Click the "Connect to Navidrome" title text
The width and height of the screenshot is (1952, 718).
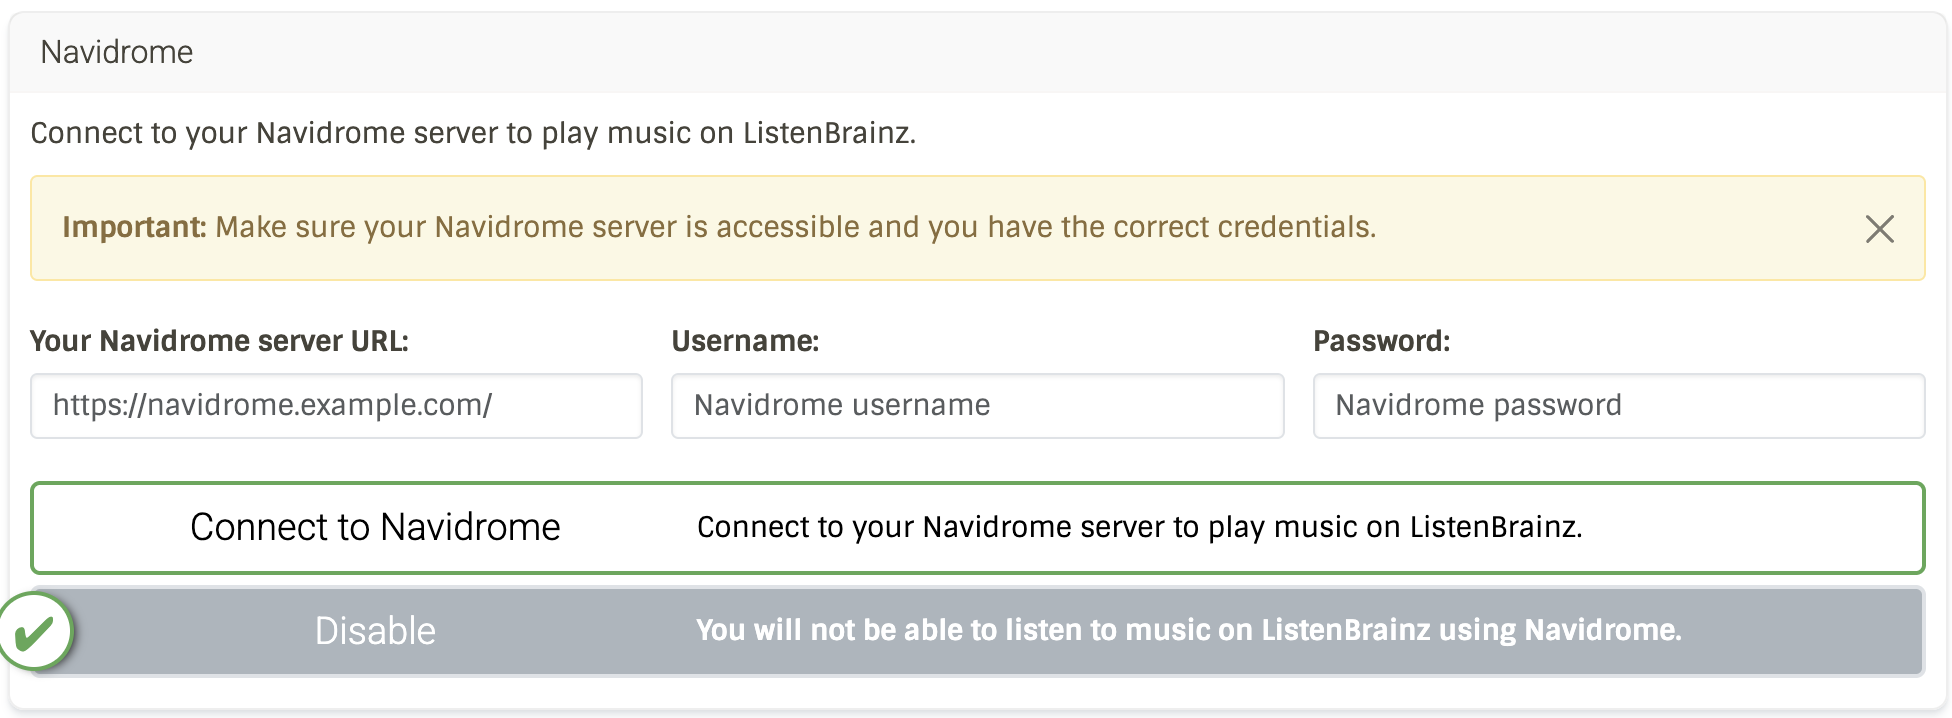tap(375, 527)
